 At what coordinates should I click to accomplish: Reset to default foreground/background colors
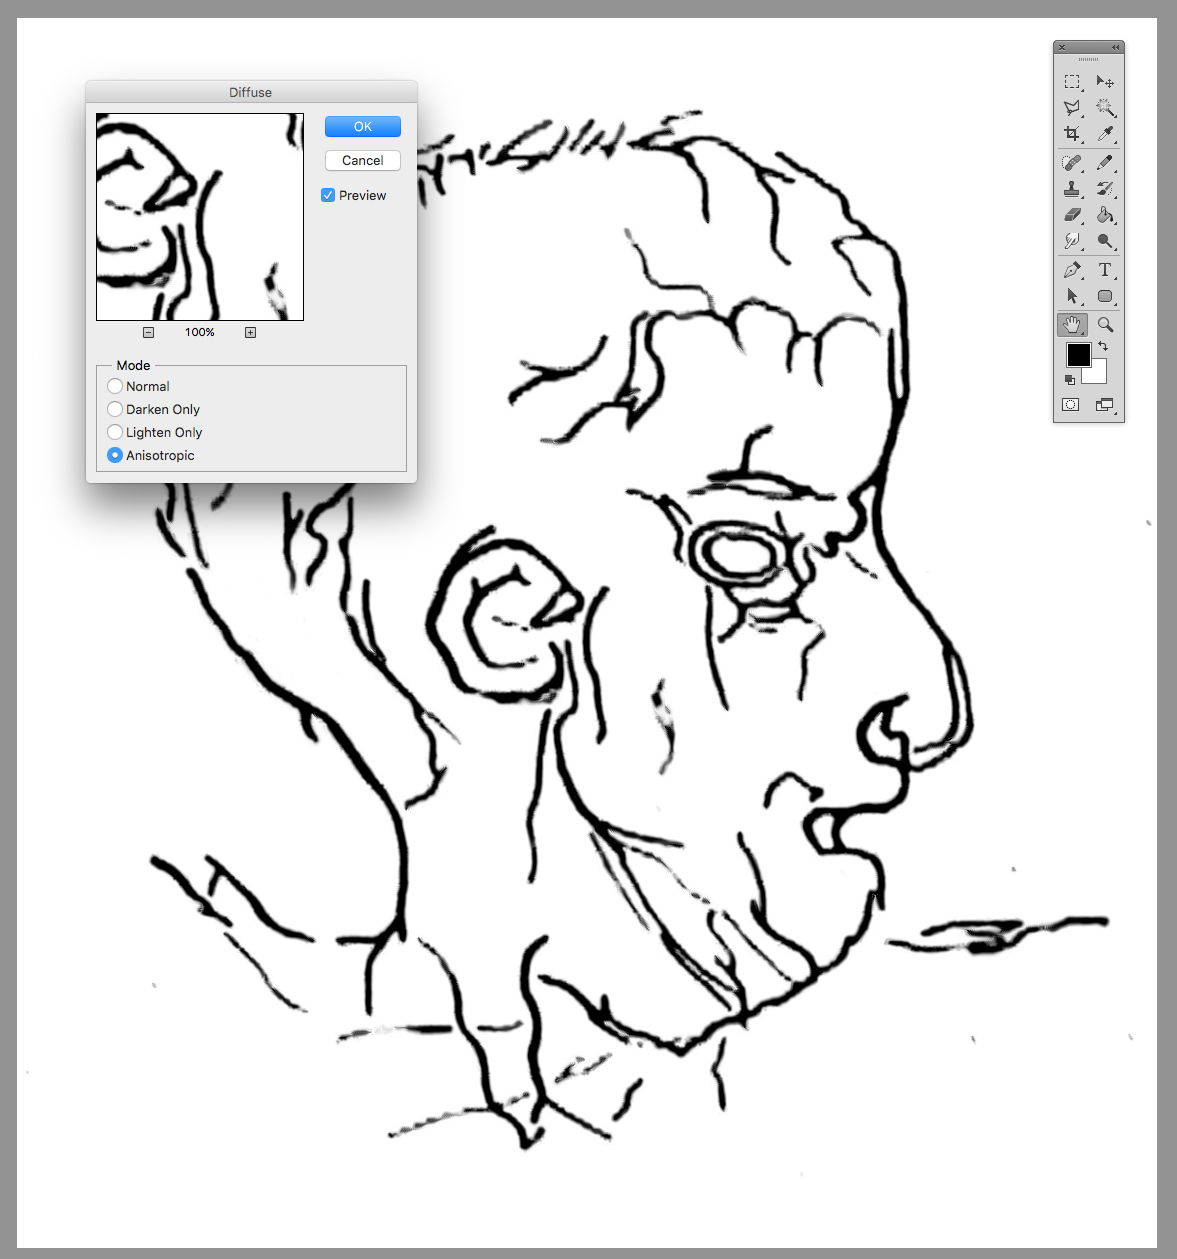(1070, 380)
